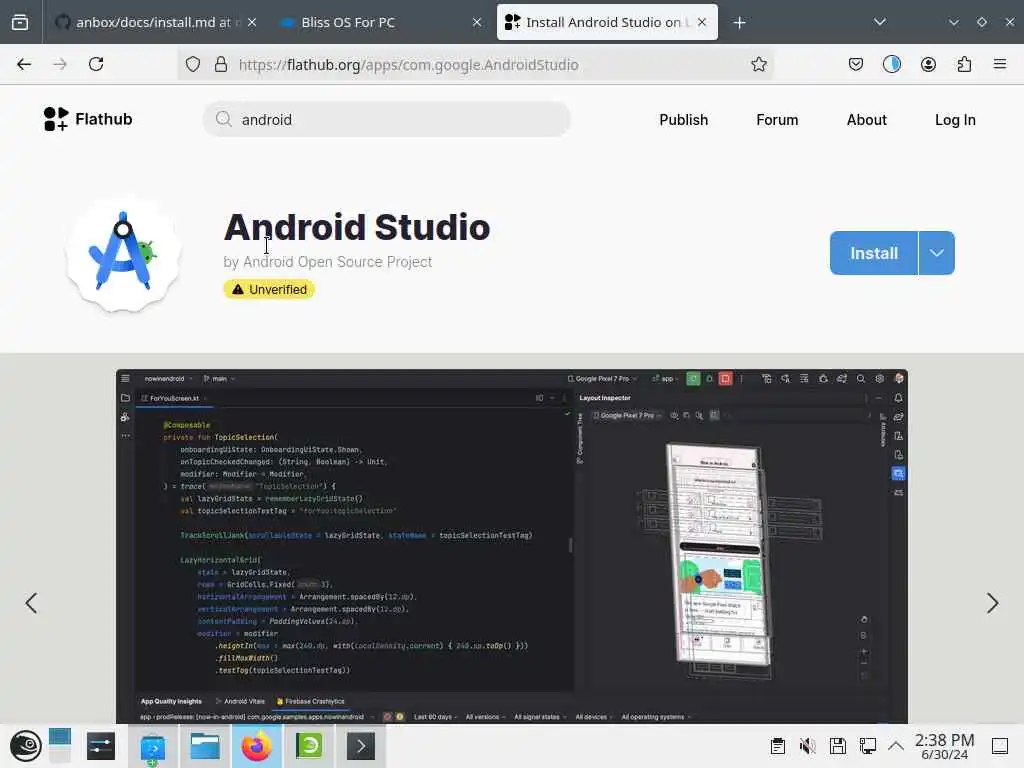The image size is (1024, 768).
Task: Open the Dolphin file manager
Action: tap(204, 746)
